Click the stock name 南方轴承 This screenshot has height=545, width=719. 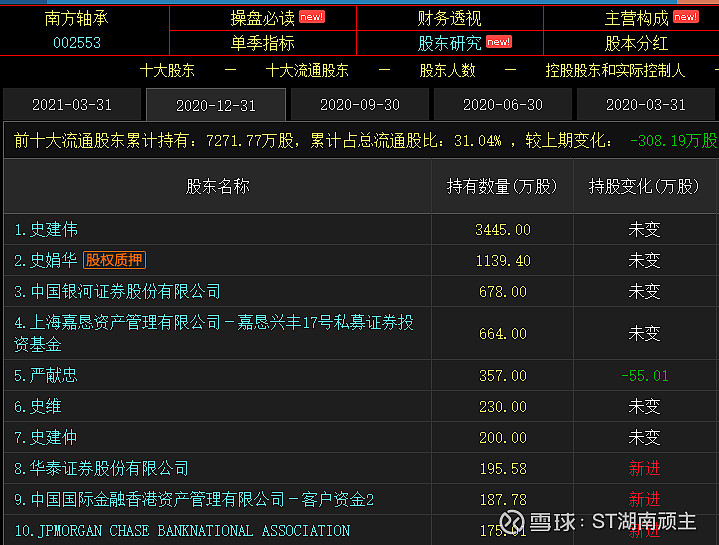(x=77, y=18)
